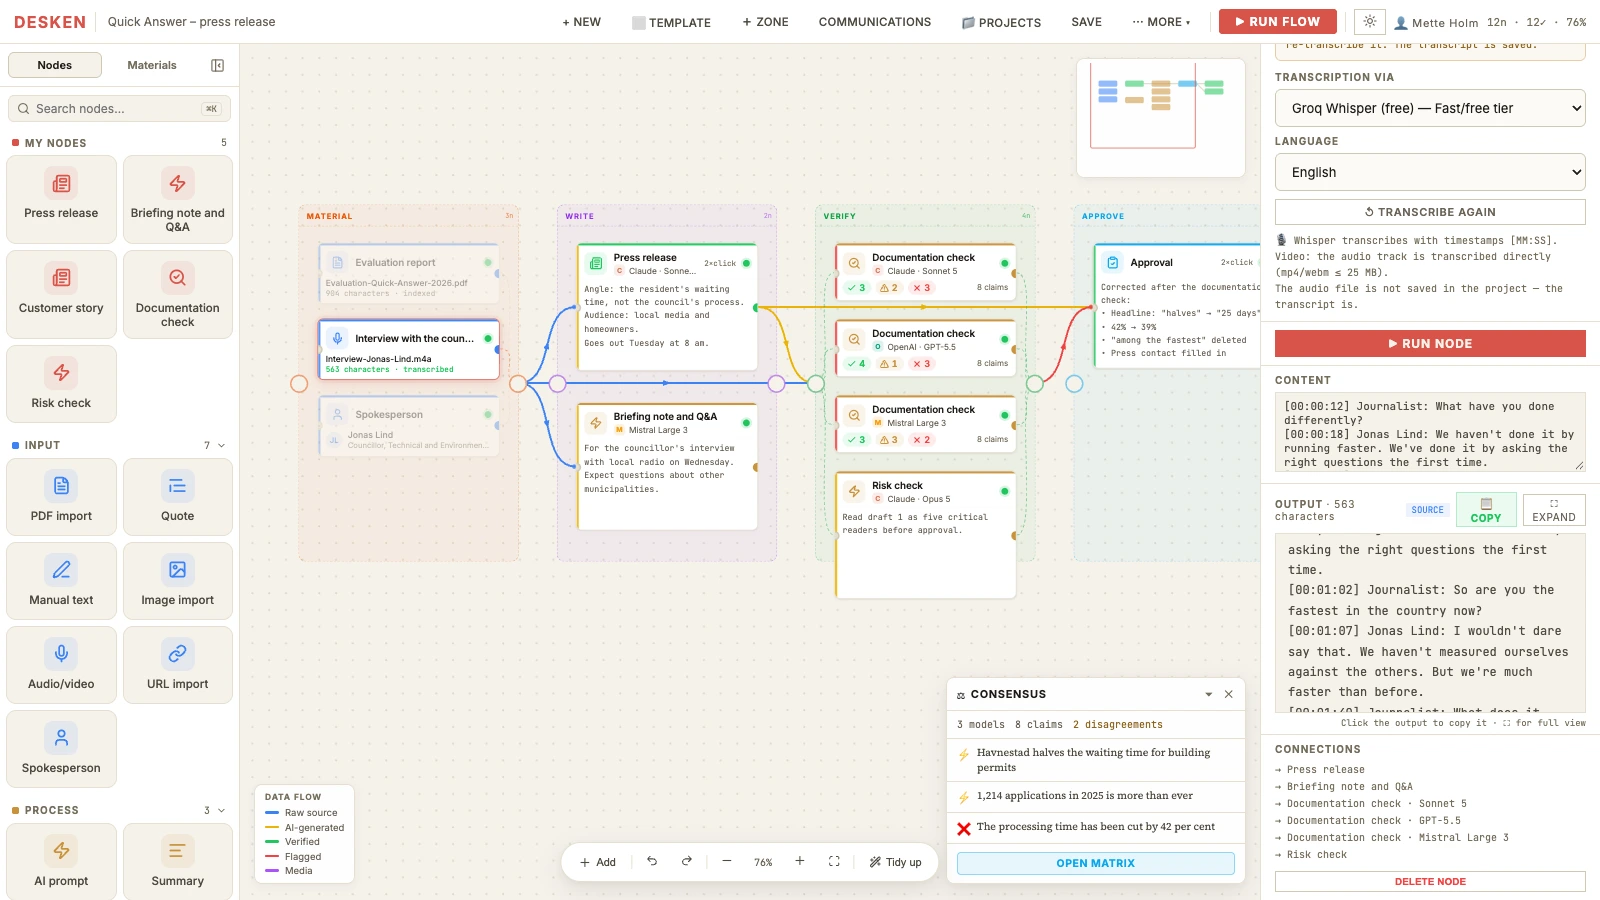Collapse the PROCESS section
Viewport: 1600px width, 900px height.
(221, 810)
